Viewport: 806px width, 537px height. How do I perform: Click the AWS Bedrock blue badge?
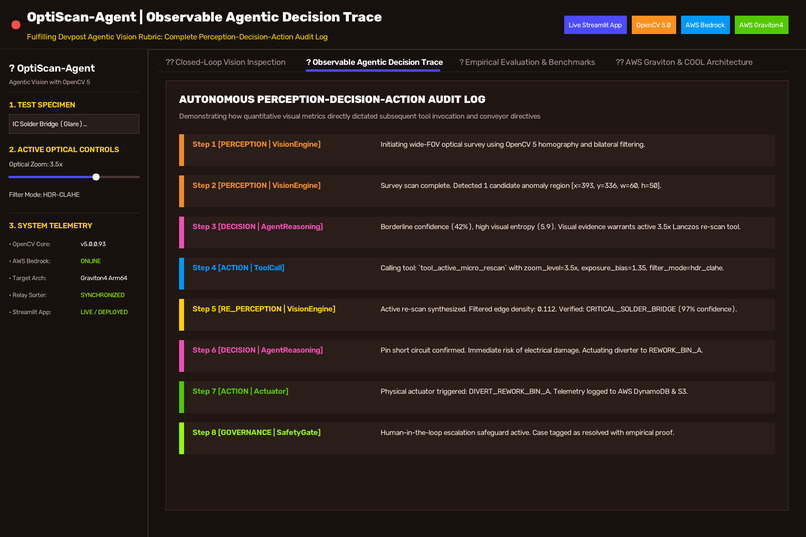click(x=705, y=25)
